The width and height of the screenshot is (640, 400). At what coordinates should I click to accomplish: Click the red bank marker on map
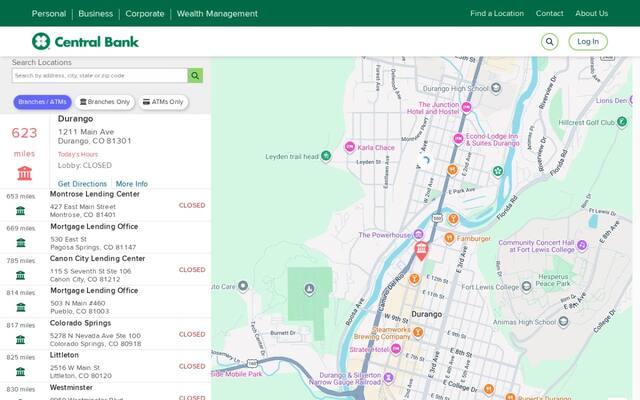(x=421, y=250)
